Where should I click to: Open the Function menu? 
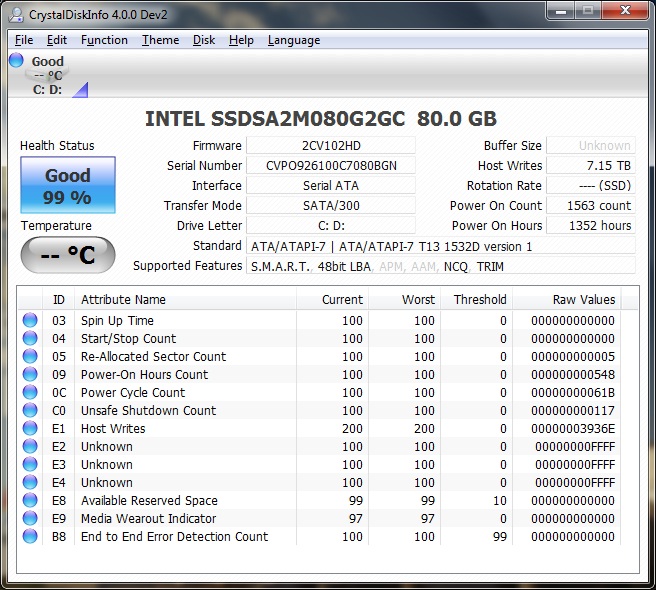104,40
